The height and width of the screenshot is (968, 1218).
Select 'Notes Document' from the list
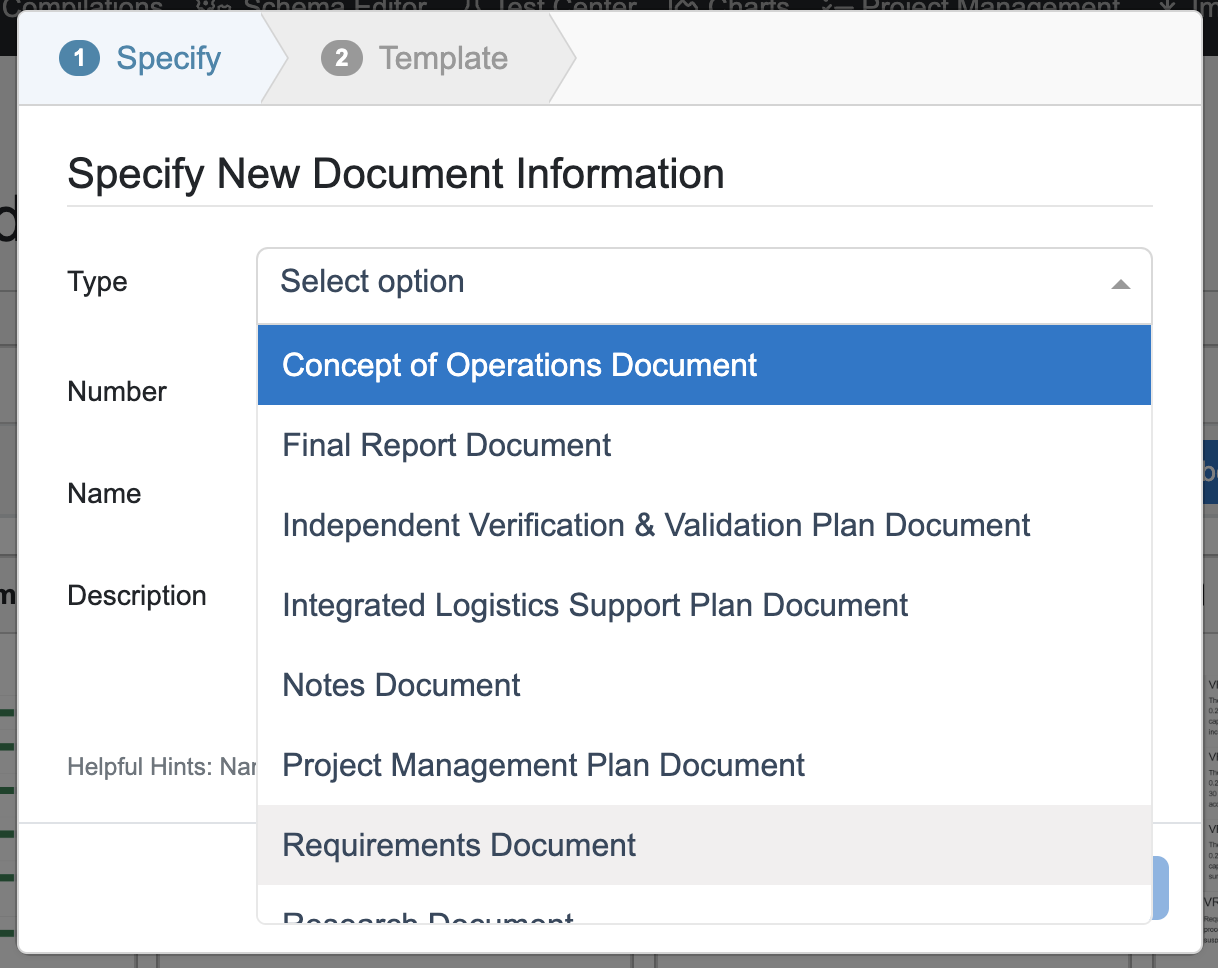pos(401,685)
